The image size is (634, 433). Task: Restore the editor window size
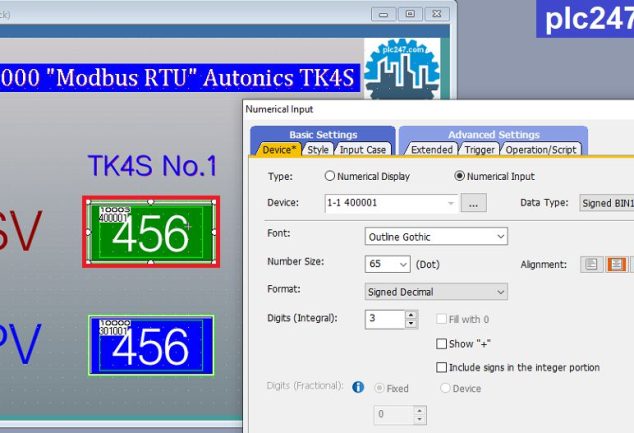point(410,14)
